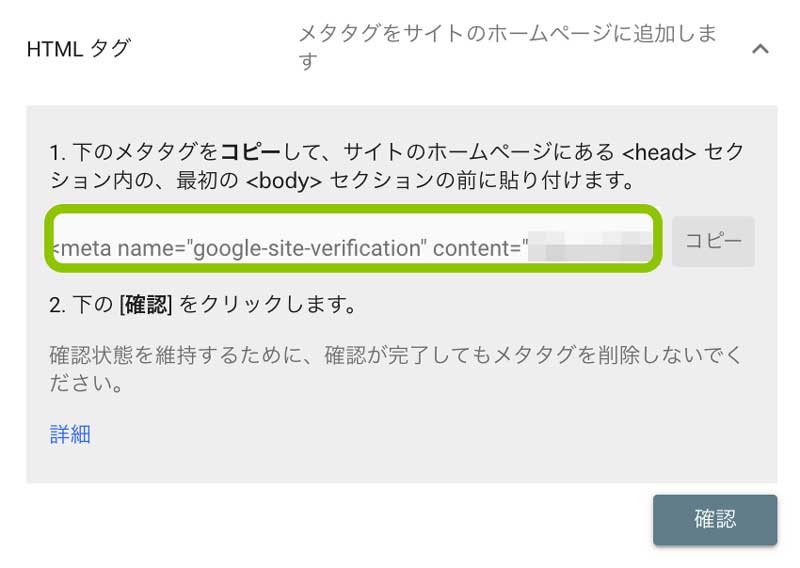
Task: Click the meta tag code field
Action: (x=353, y=238)
